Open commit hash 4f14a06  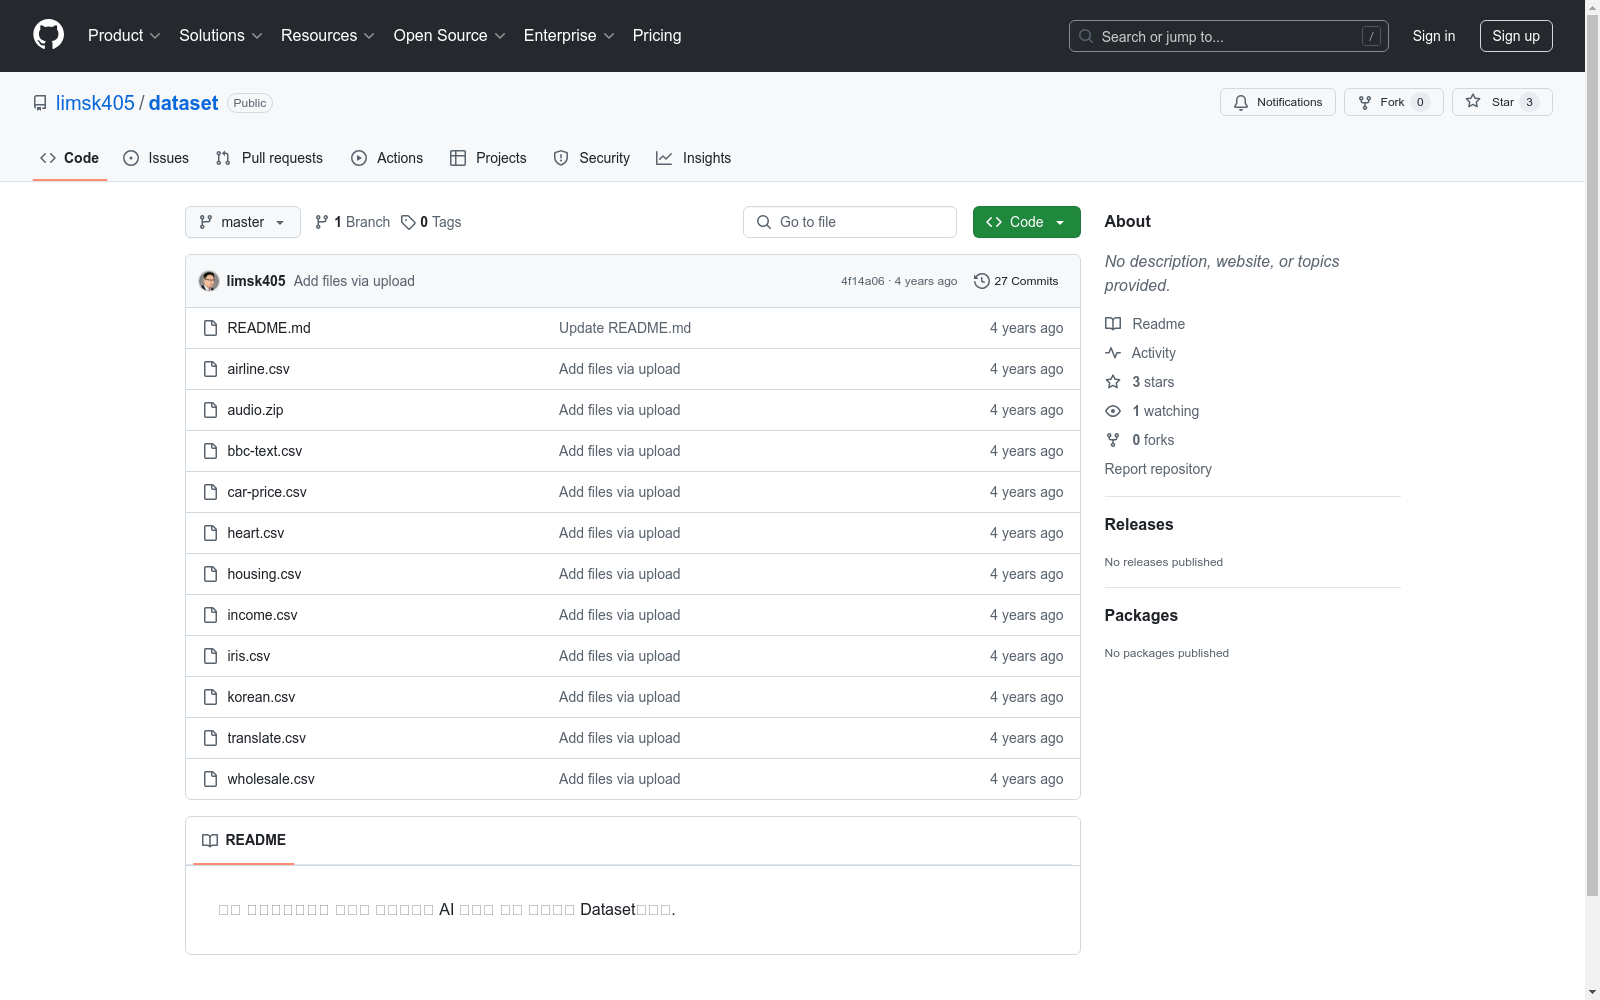[863, 281]
